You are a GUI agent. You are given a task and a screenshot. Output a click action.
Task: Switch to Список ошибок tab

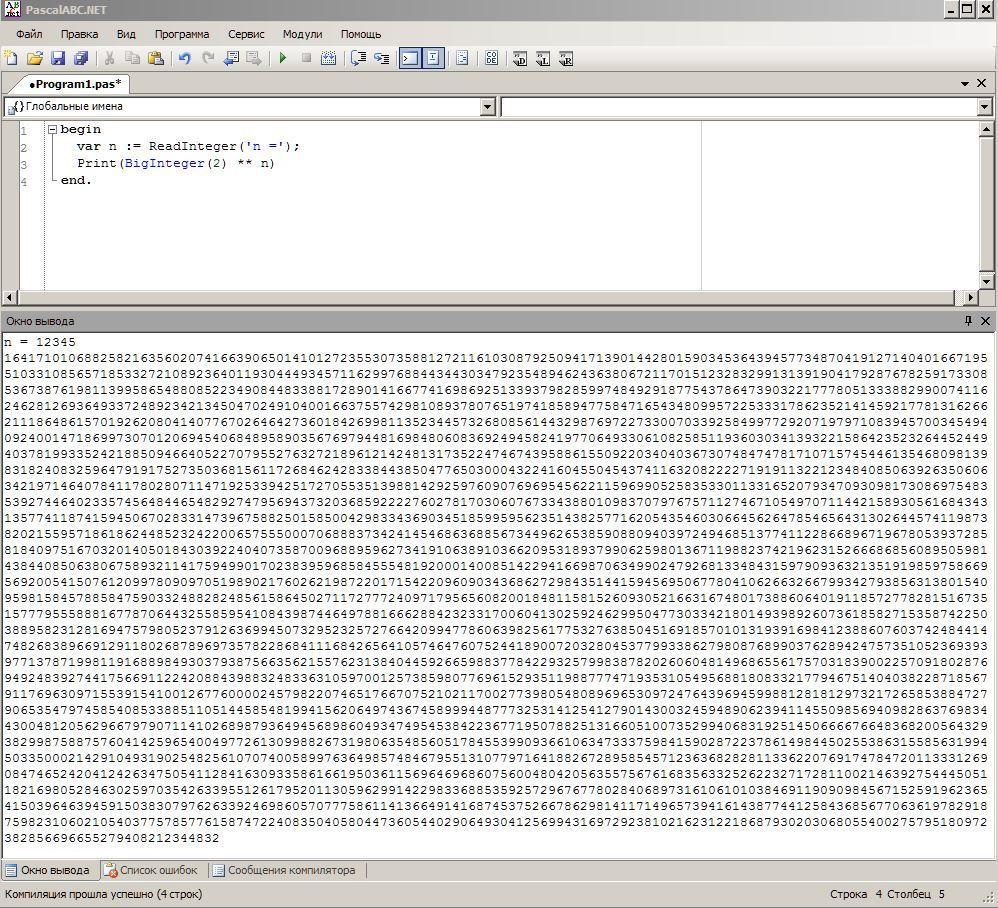click(151, 870)
